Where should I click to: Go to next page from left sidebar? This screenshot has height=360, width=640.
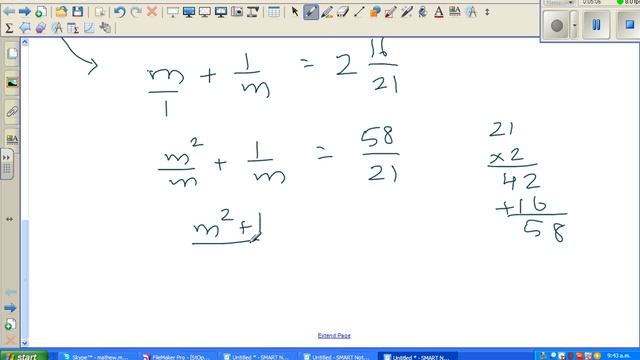click(10, 308)
